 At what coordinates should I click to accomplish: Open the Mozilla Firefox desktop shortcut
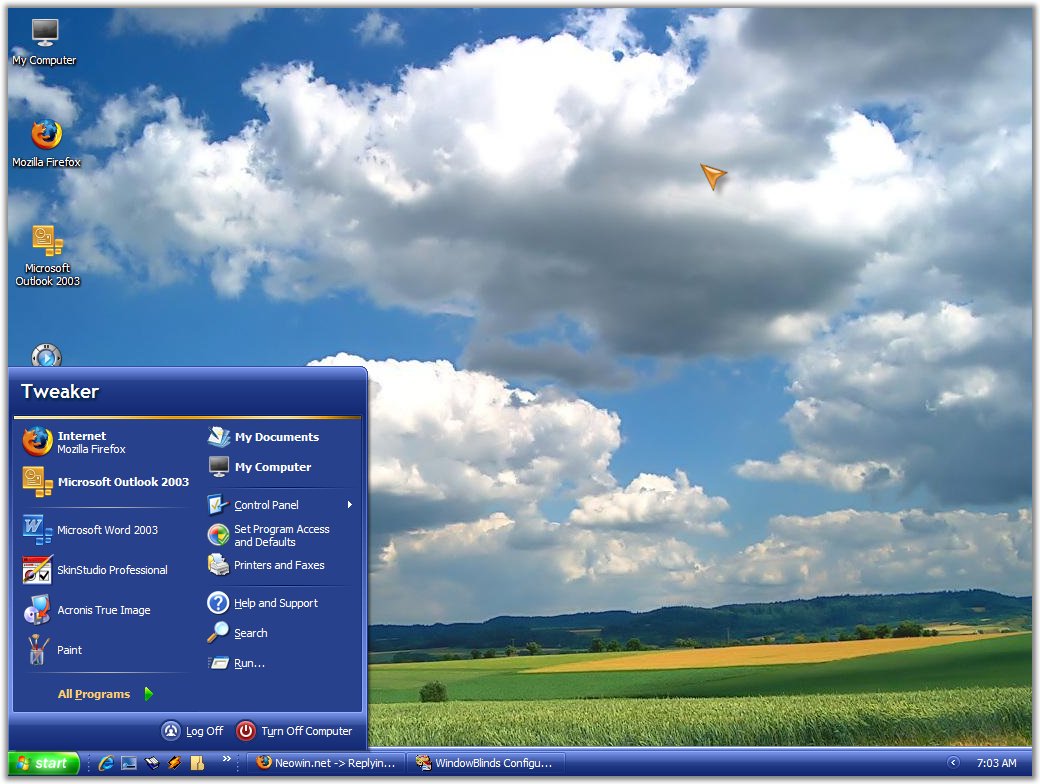[x=46, y=143]
